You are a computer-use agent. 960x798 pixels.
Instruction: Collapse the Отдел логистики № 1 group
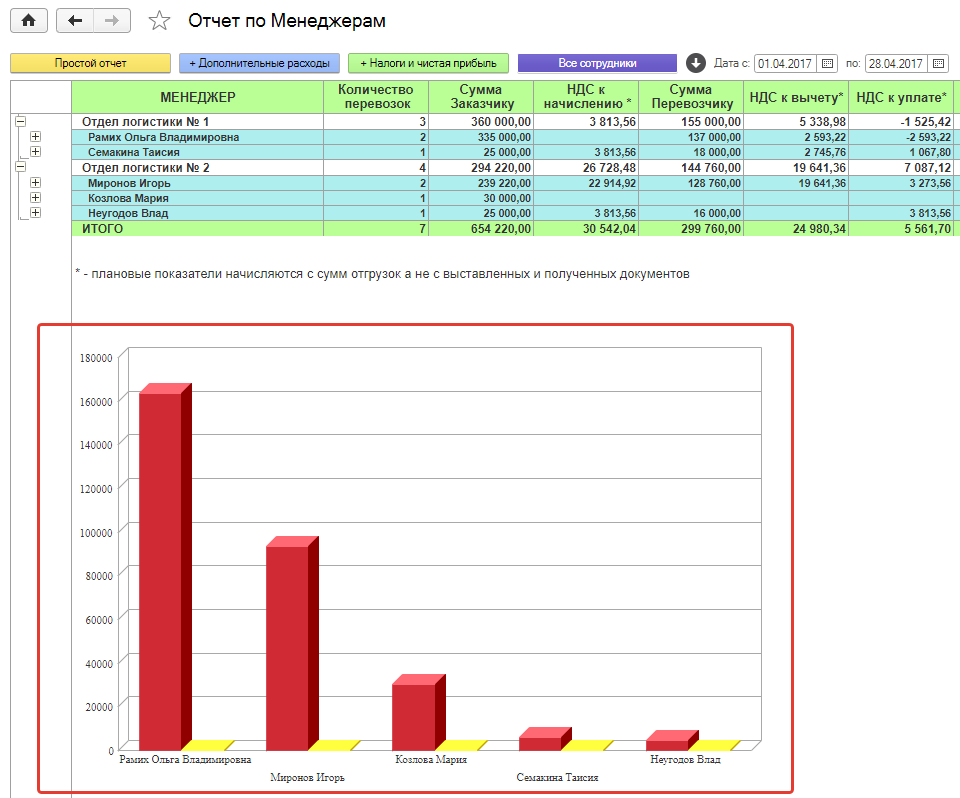pyautogui.click(x=20, y=121)
